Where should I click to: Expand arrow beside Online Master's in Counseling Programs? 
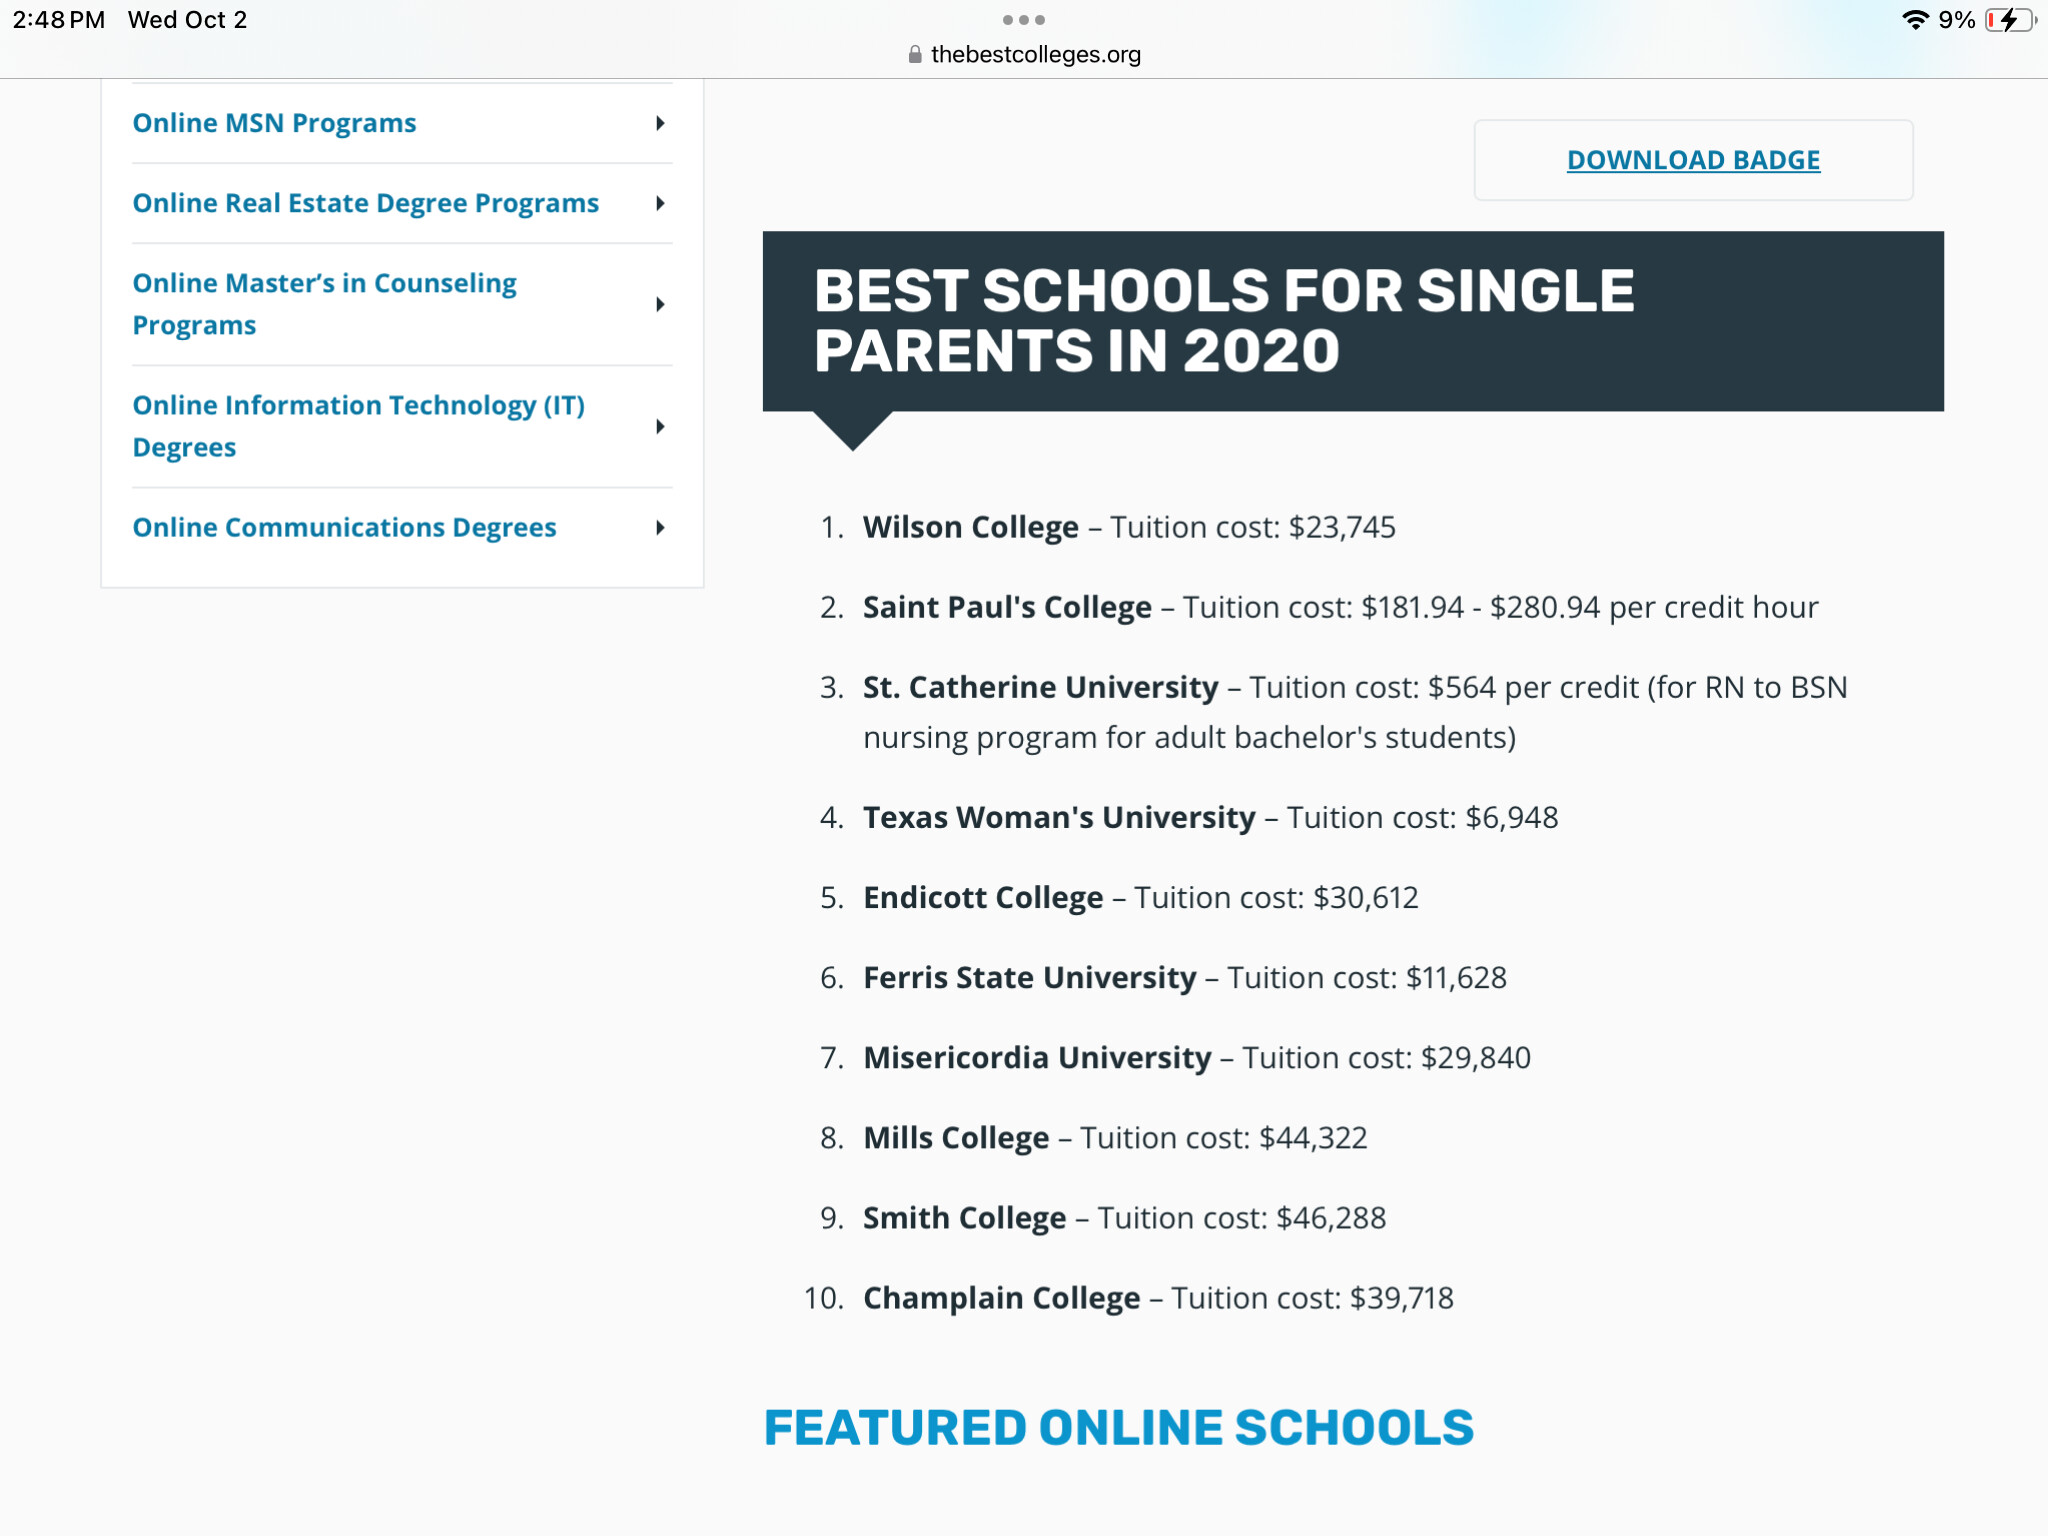click(x=660, y=304)
